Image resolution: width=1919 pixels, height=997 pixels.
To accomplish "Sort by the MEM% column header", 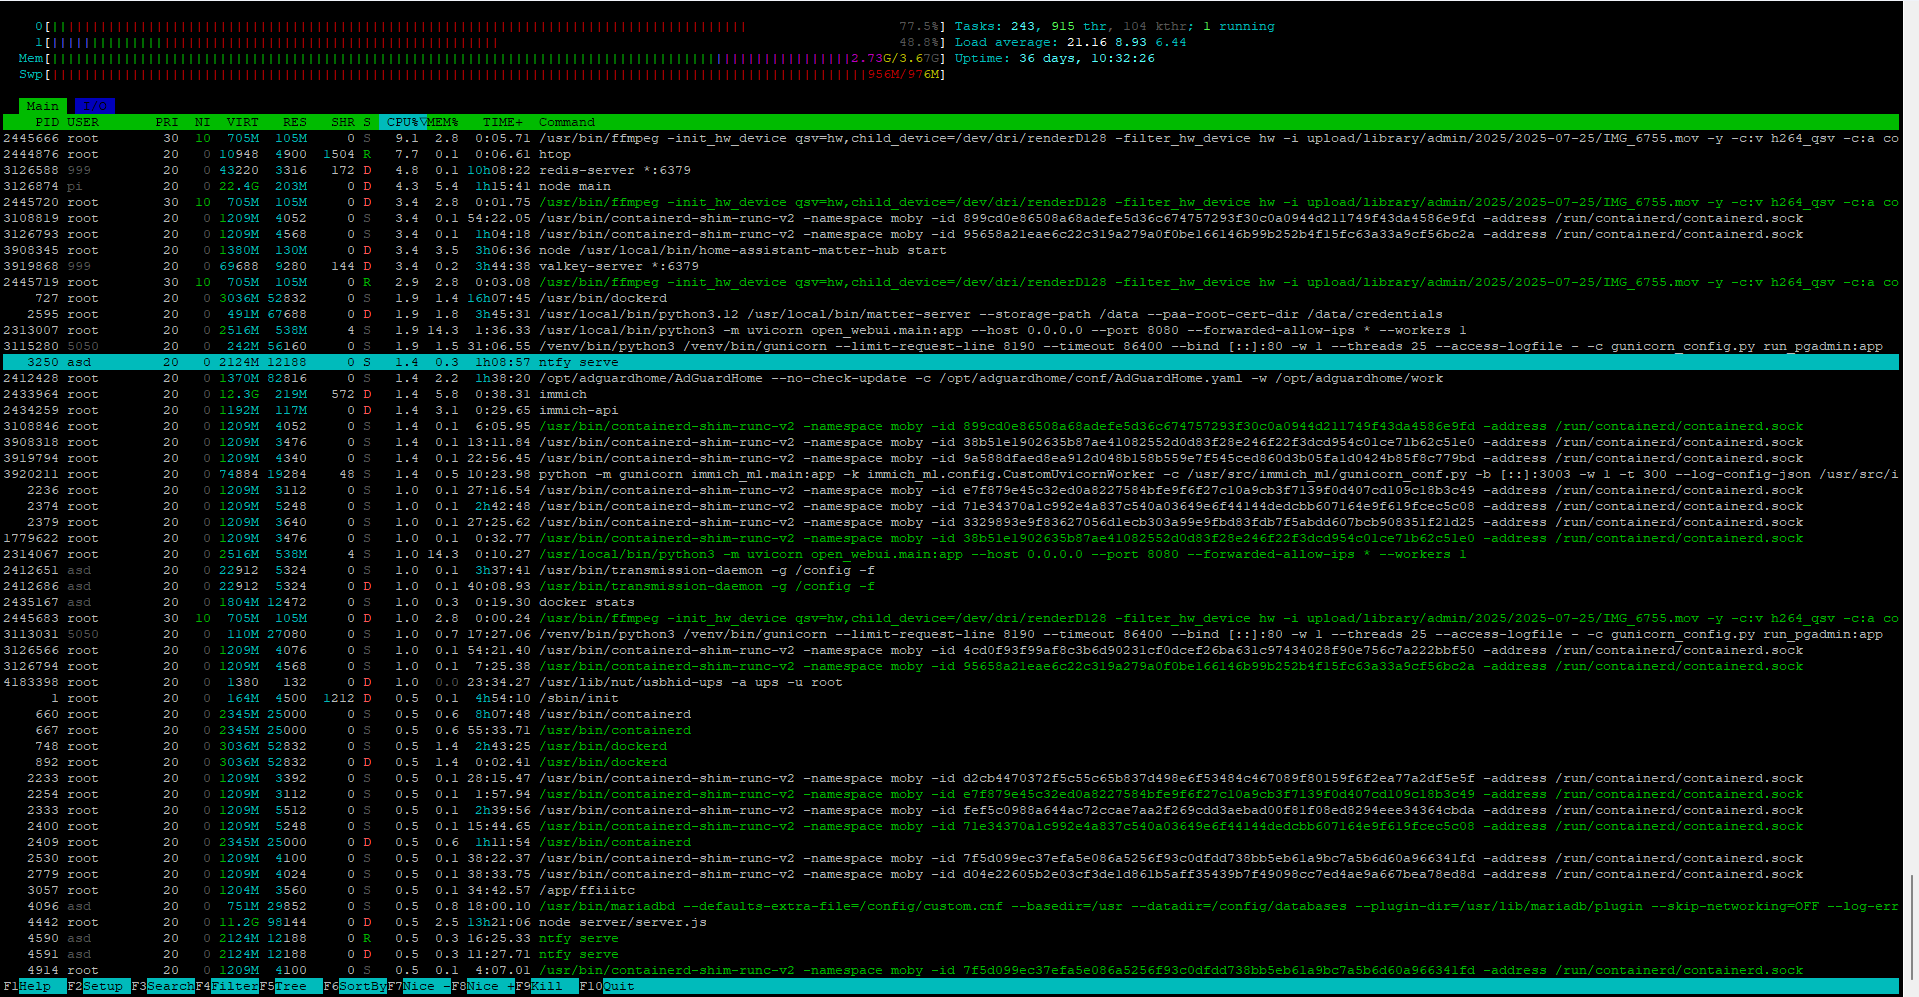I will click(443, 122).
